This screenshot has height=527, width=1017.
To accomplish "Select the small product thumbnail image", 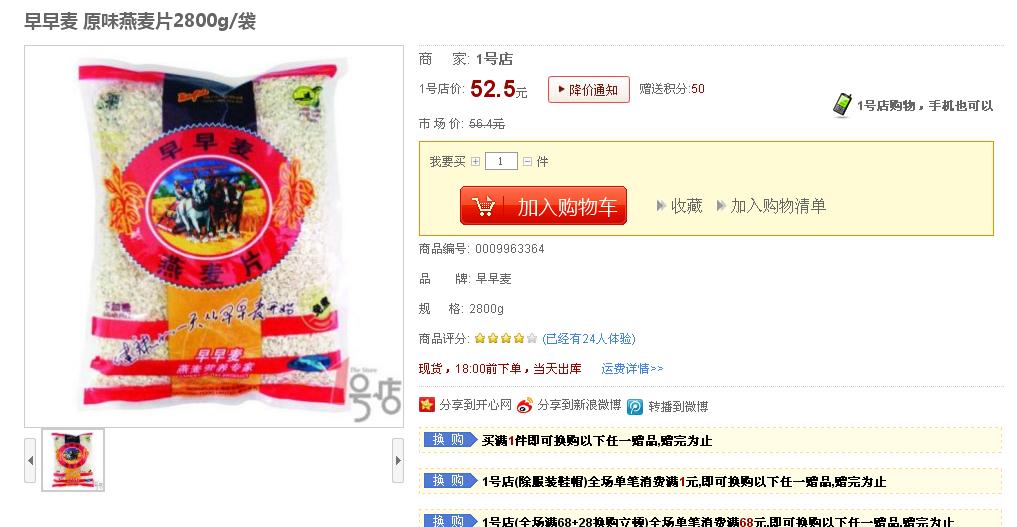I will pos(73,460).
